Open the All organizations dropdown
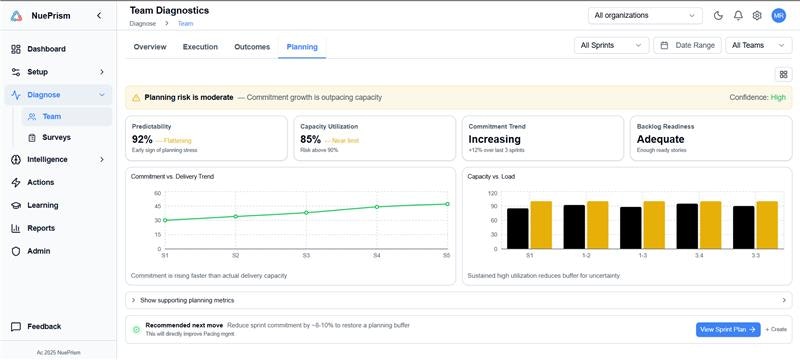 pyautogui.click(x=645, y=15)
